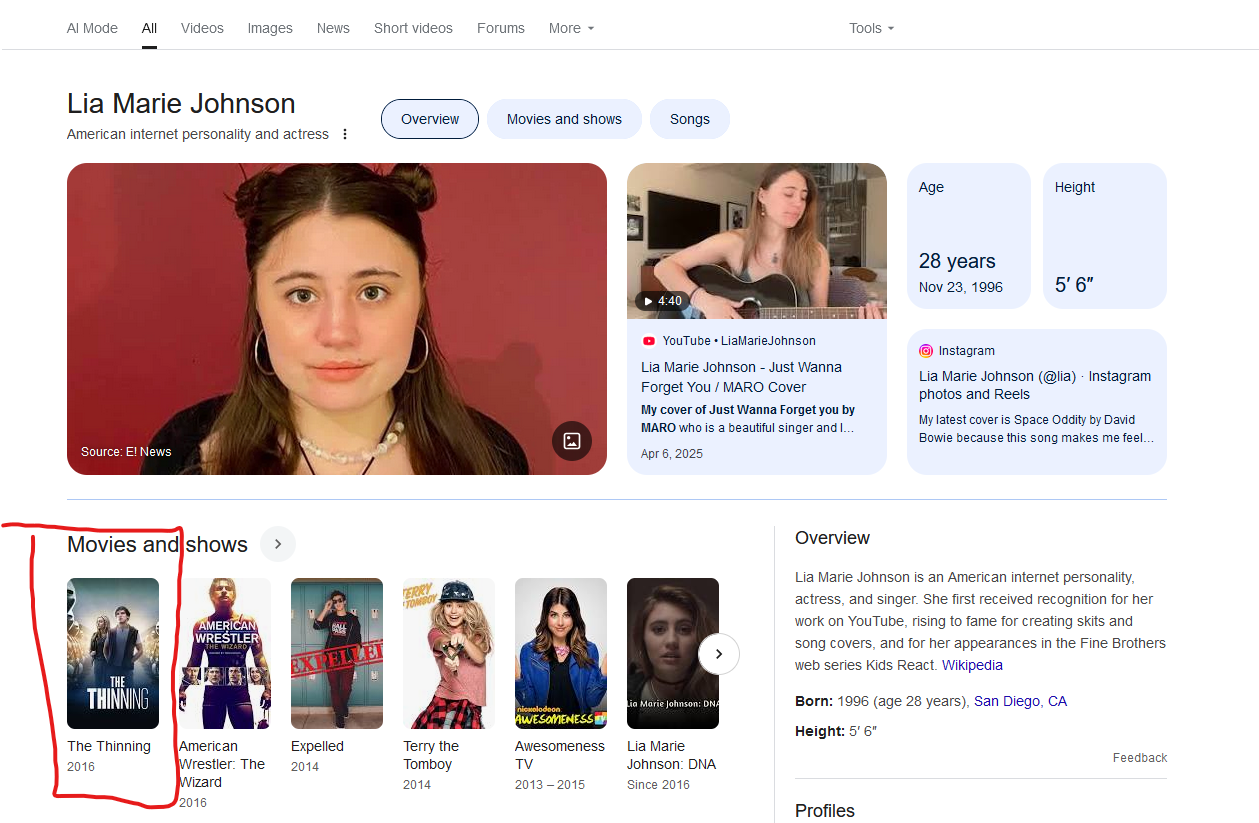Switch to the News tab

tap(333, 28)
